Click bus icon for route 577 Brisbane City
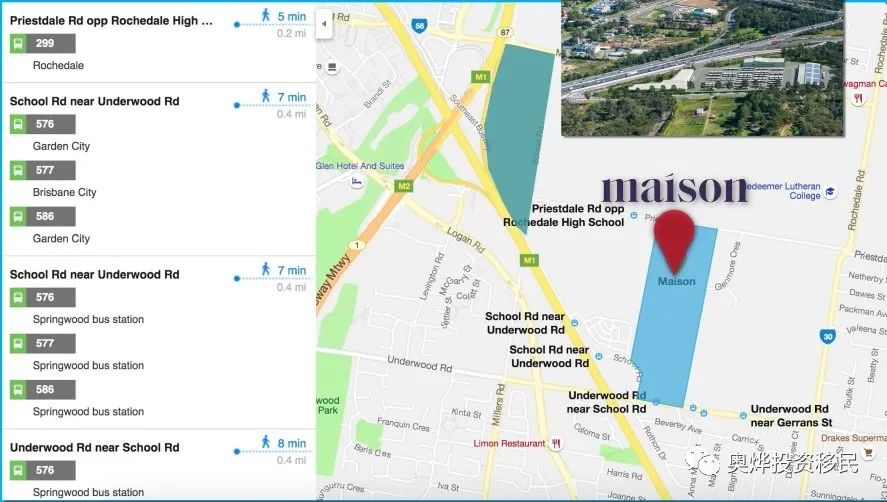The width and height of the screenshot is (887, 502). point(18,170)
